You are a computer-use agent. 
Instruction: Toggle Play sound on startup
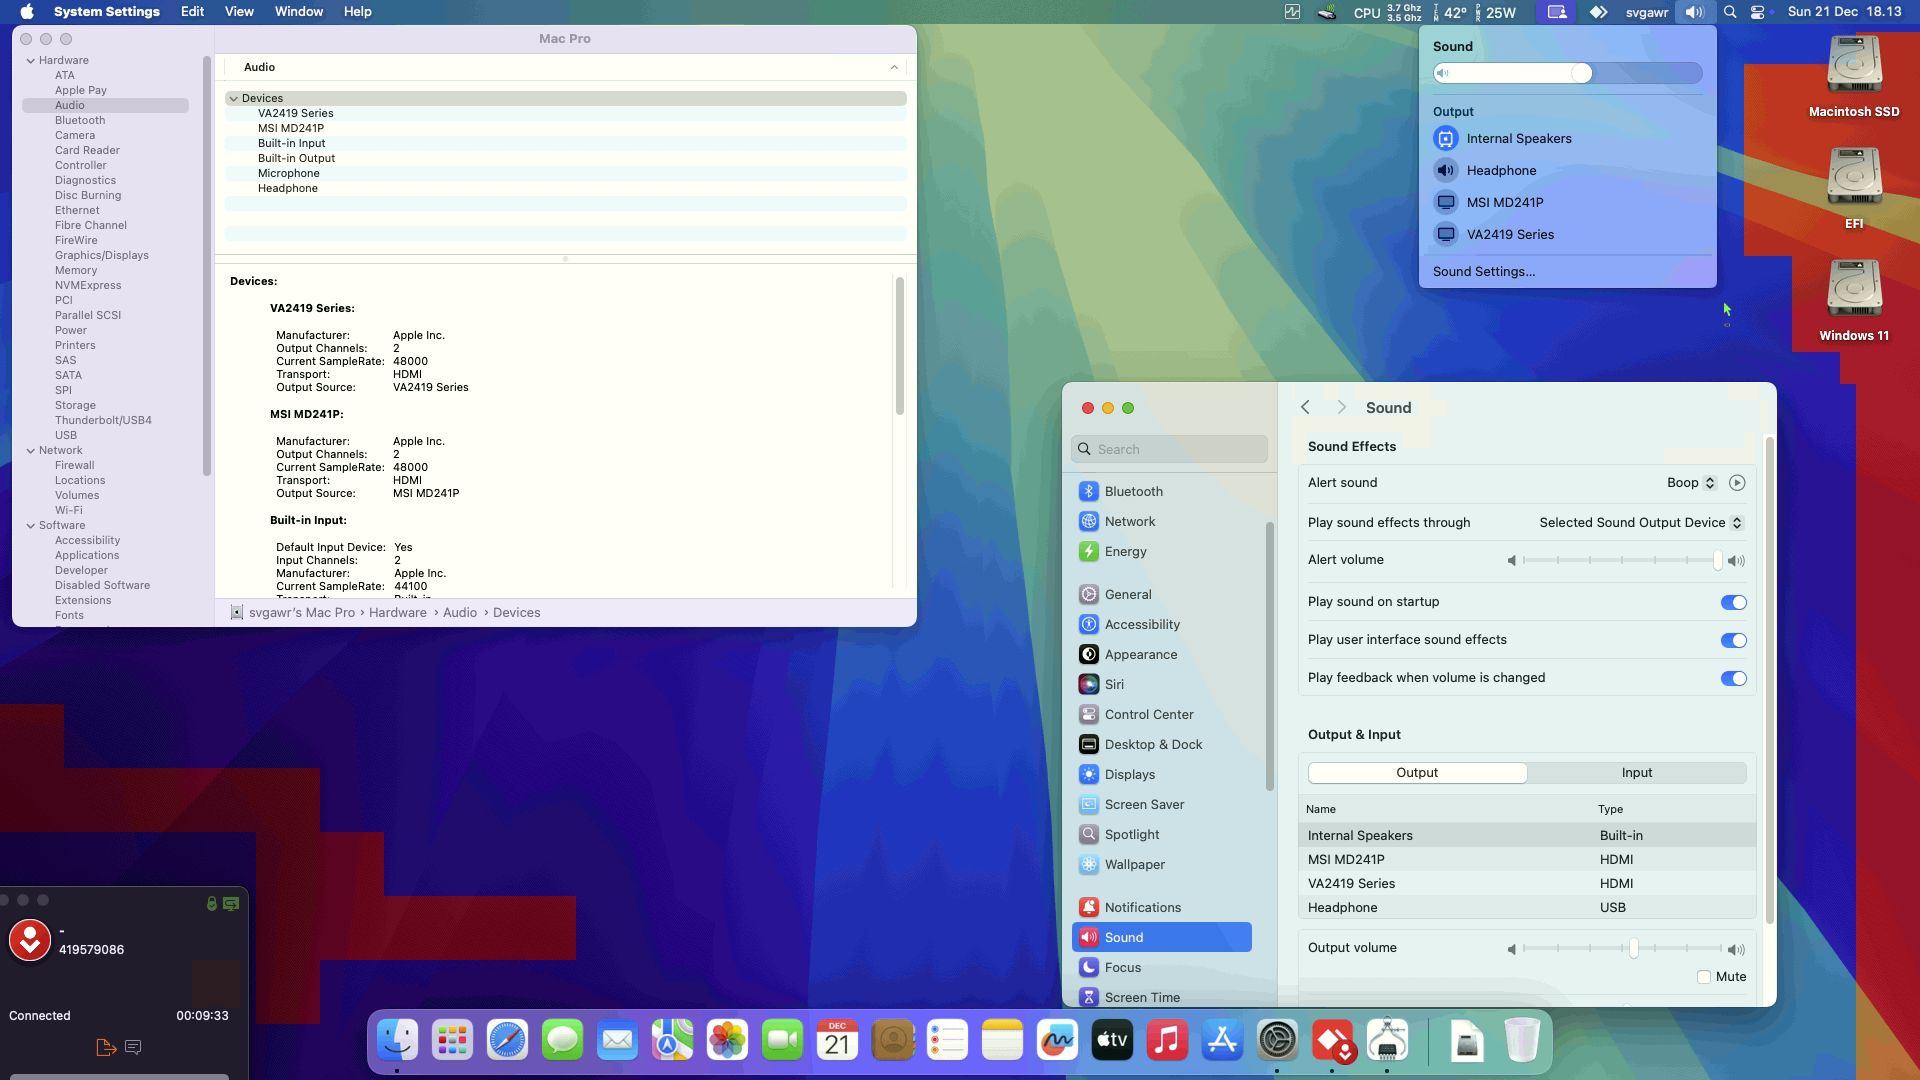[x=1733, y=602]
